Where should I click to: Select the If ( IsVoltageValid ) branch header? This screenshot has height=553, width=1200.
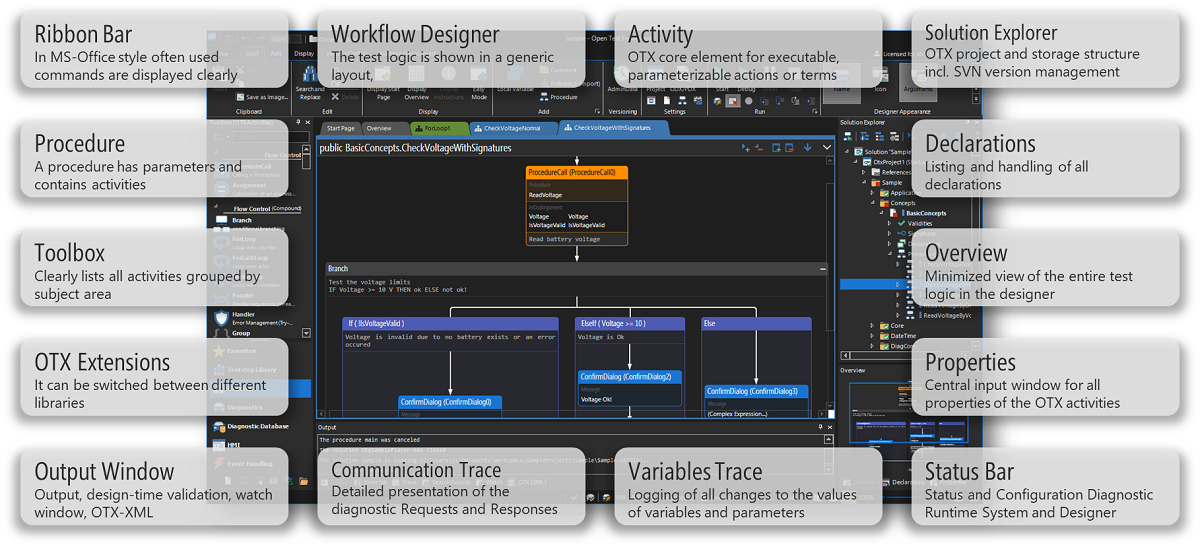[x=450, y=323]
